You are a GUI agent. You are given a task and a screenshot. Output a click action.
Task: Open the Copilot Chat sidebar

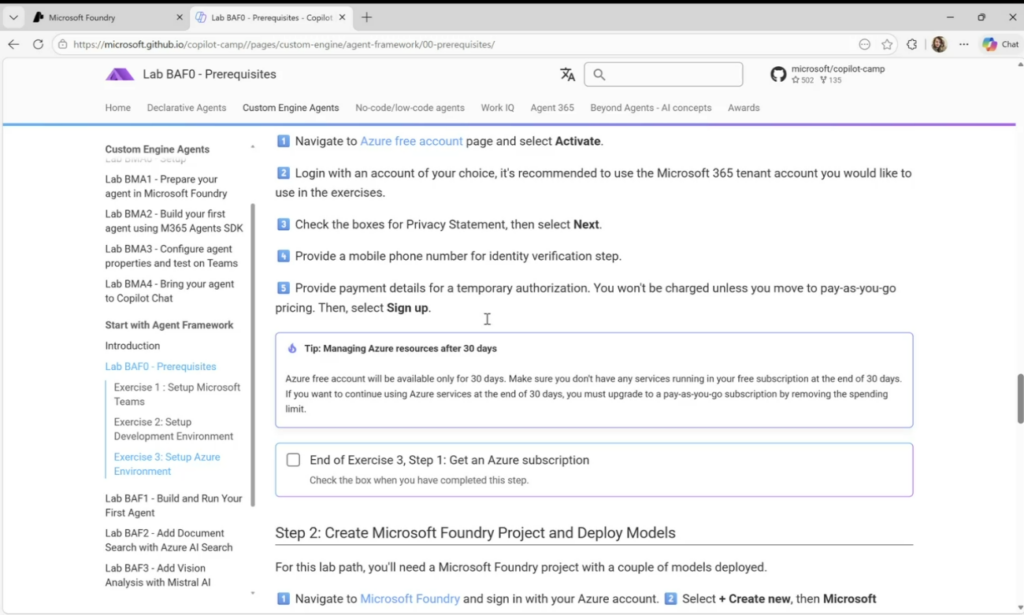(1000, 44)
